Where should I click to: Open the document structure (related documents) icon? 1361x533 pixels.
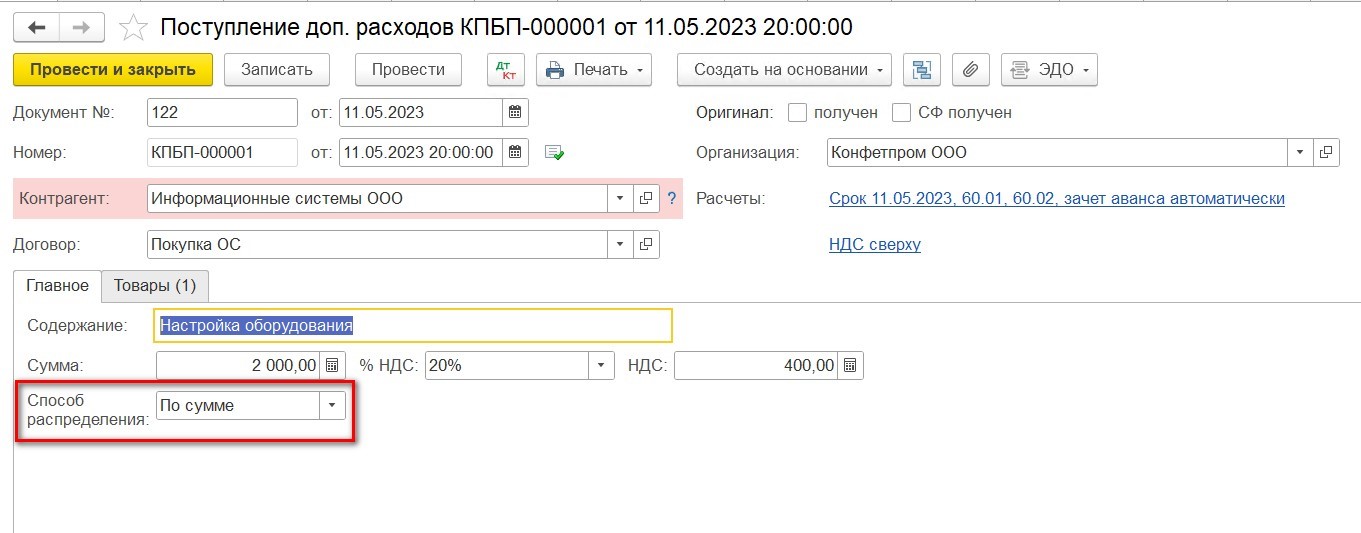(x=922, y=69)
